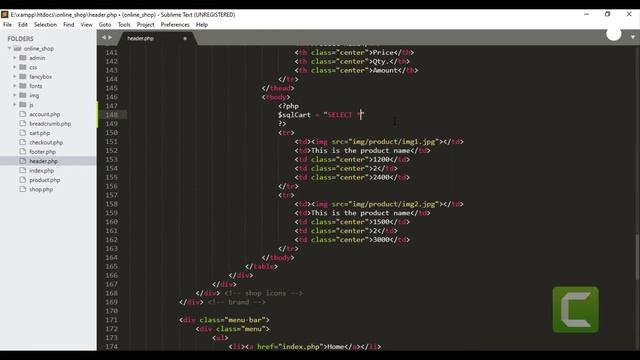Open the Help menu

click(202, 24)
